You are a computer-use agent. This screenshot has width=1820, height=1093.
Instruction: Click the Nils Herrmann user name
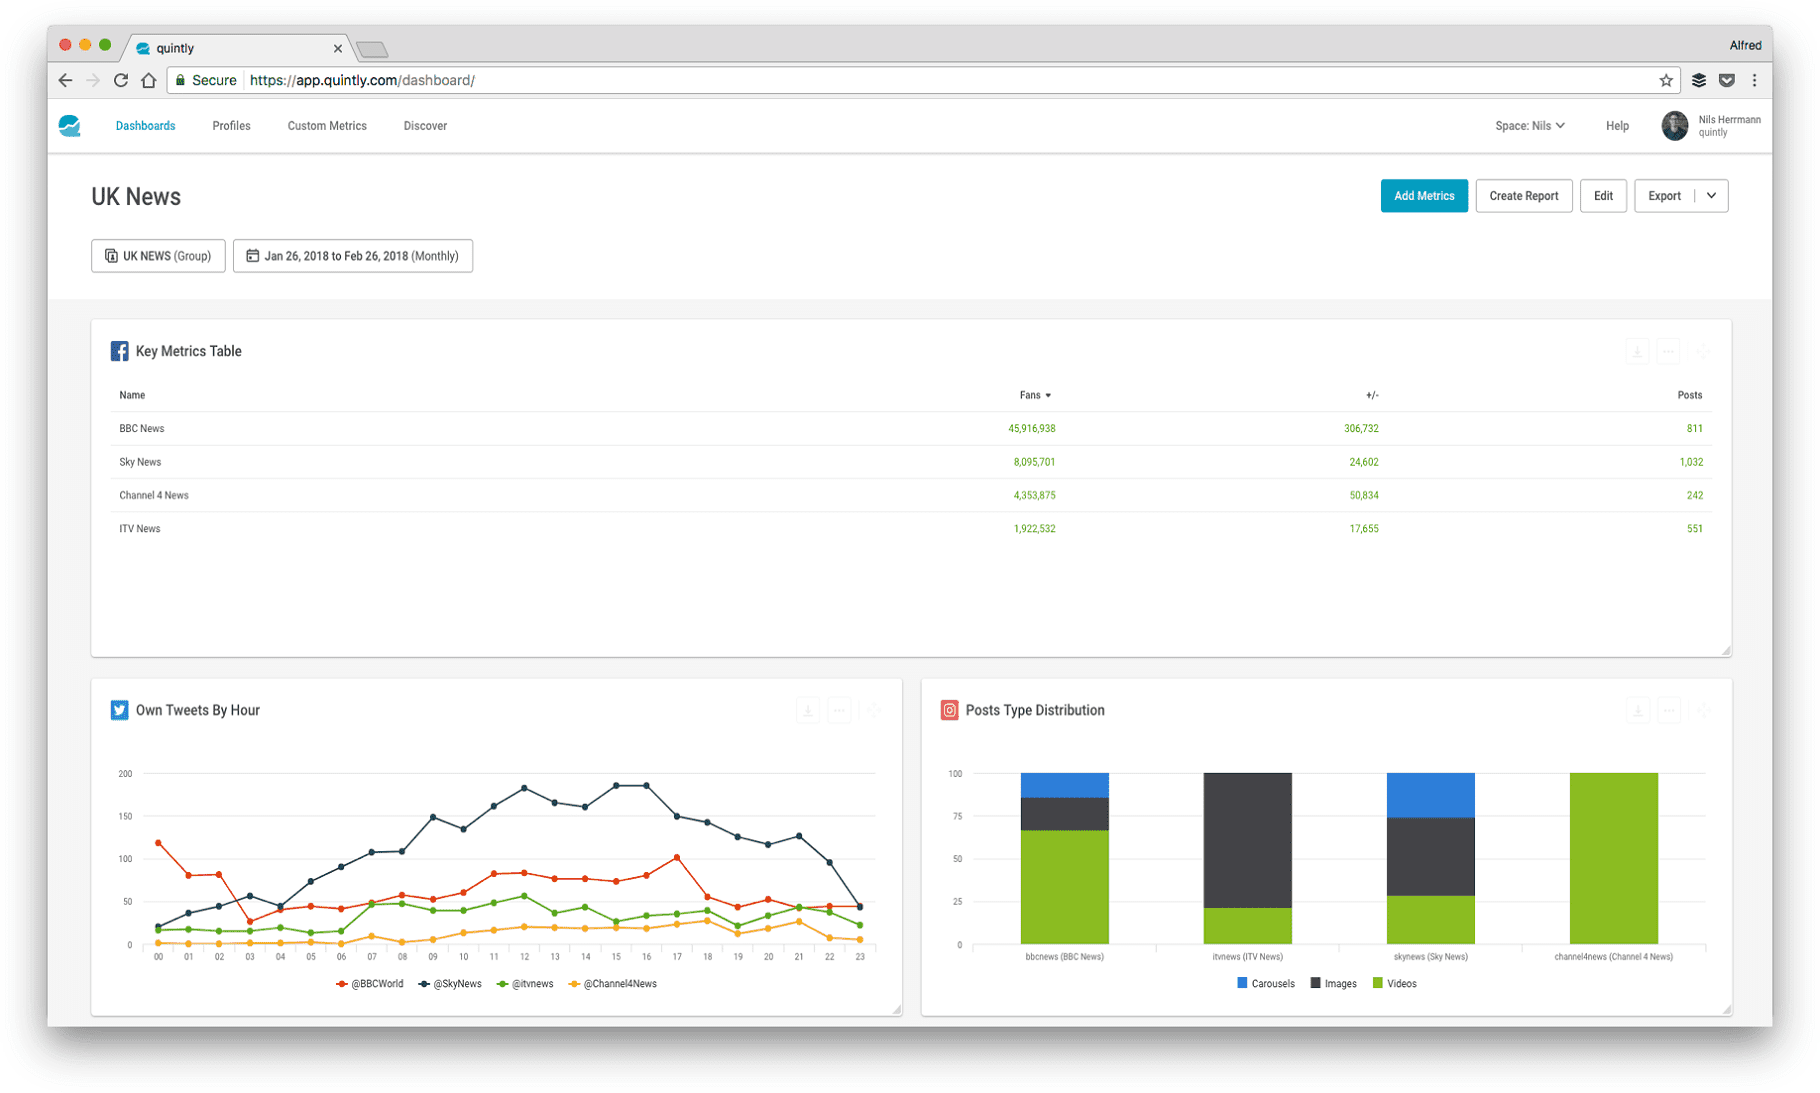[1729, 120]
